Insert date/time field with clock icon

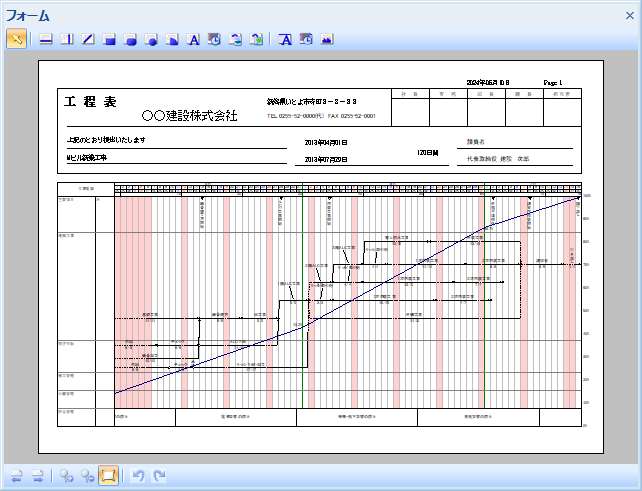pyautogui.click(x=215, y=39)
